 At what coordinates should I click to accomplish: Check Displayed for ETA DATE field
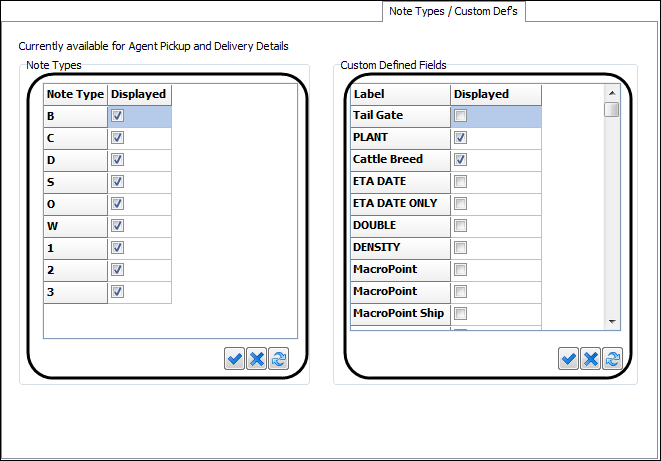point(460,181)
